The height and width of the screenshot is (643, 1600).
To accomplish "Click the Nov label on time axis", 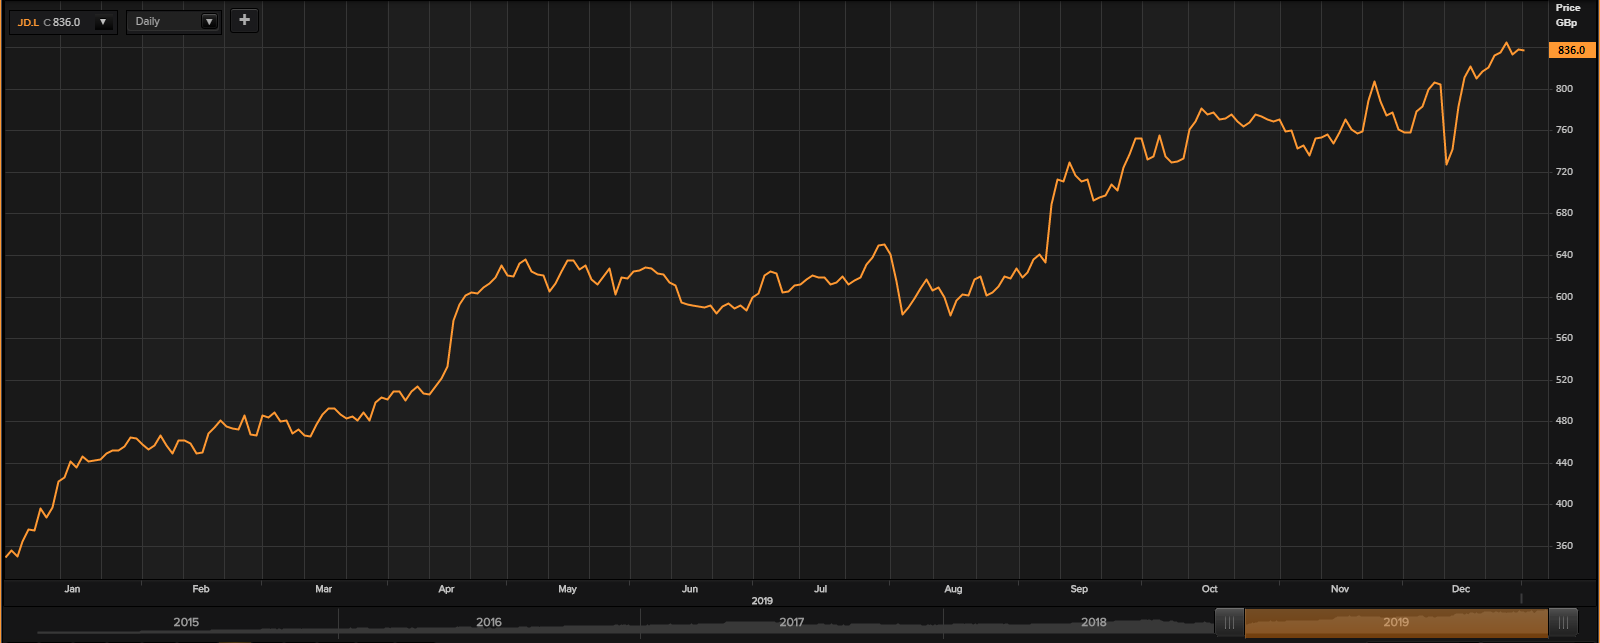I will tap(1340, 589).
